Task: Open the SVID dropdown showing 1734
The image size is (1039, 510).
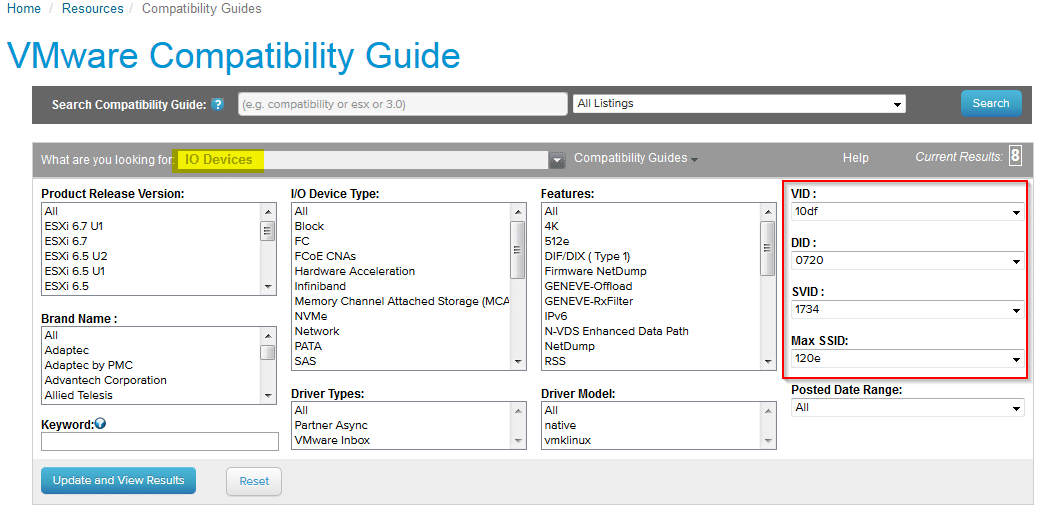Action: (908, 309)
